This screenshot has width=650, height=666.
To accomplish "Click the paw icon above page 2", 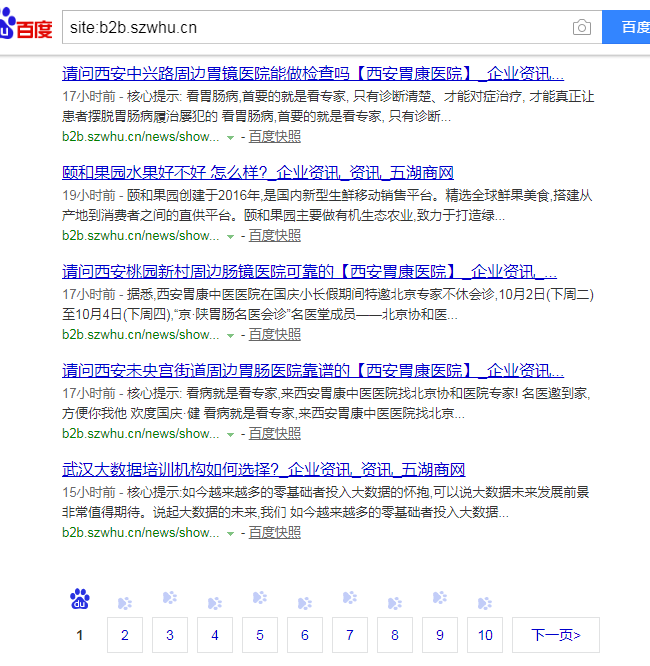I will point(125,603).
